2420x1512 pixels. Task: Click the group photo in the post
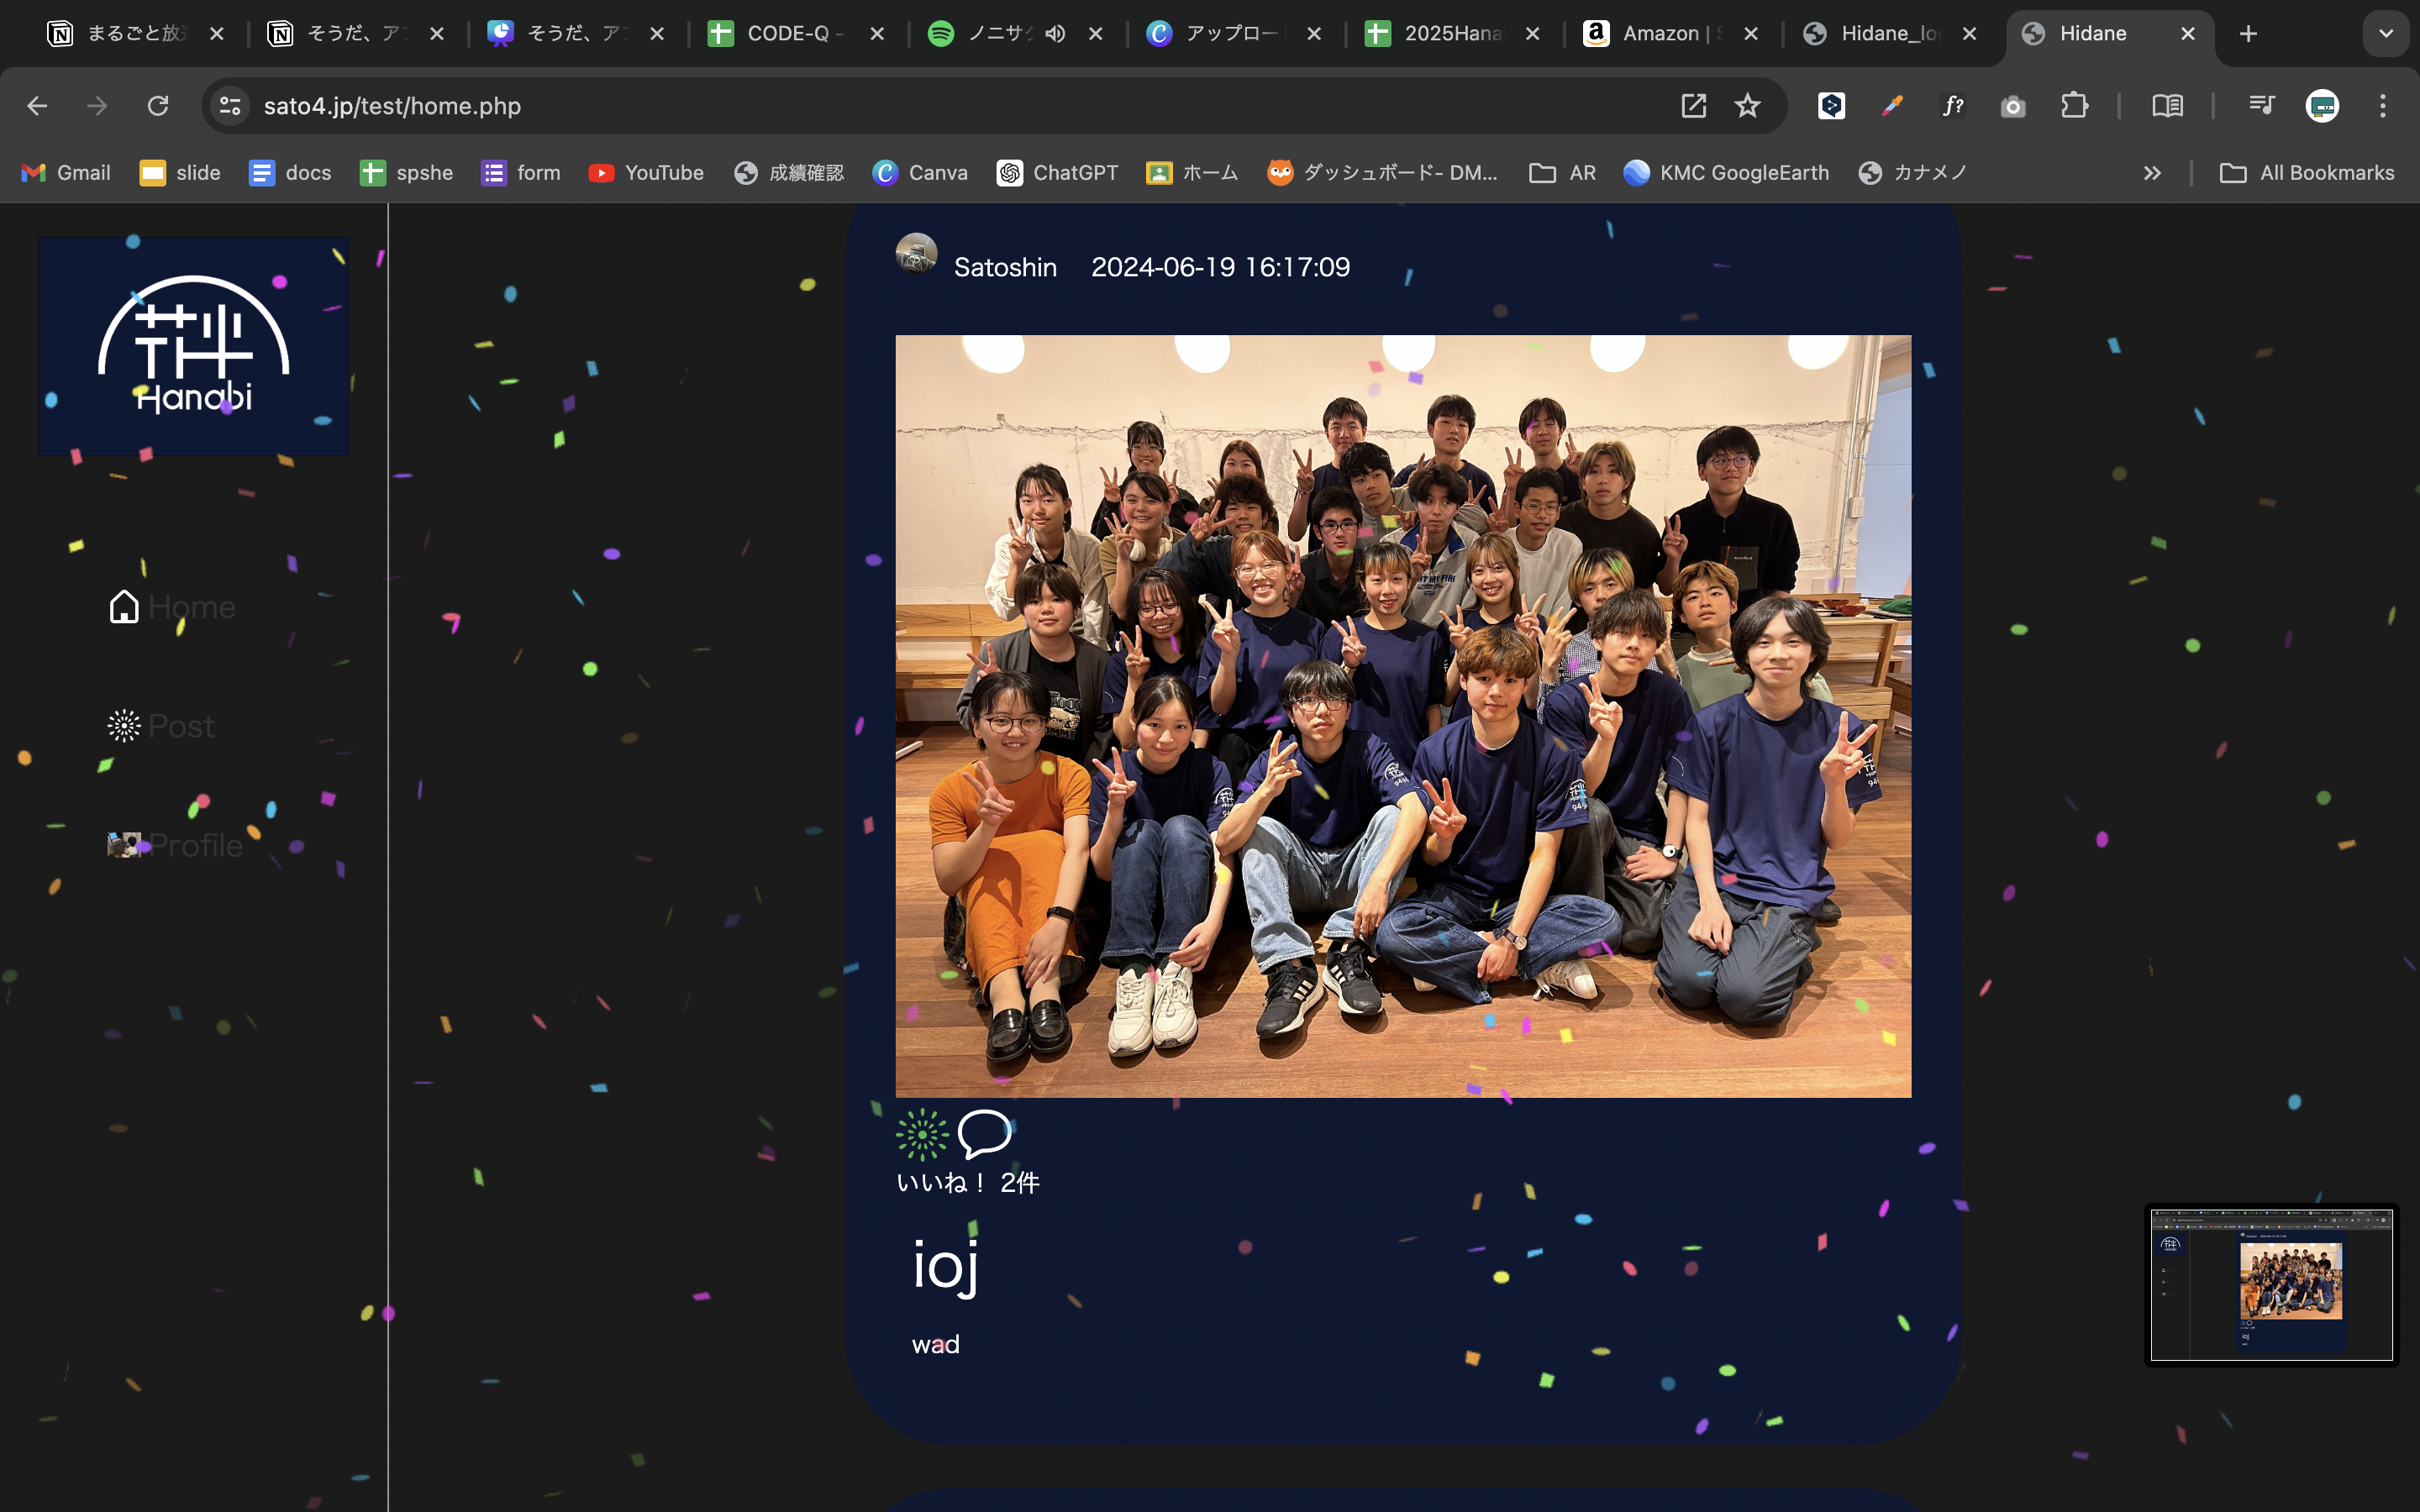[x=1402, y=716]
